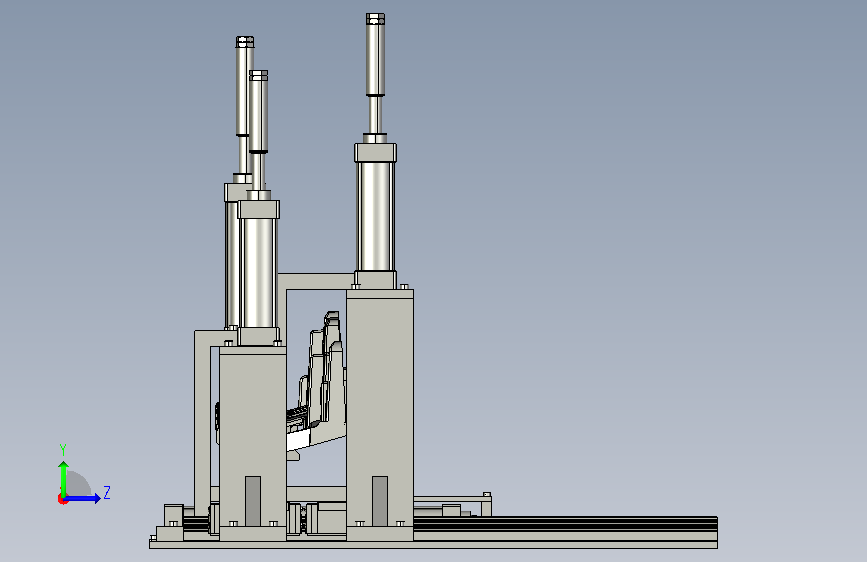Click the red X axis origin of the triad
Viewport: 867px width, 562px height.
pyautogui.click(x=62, y=499)
